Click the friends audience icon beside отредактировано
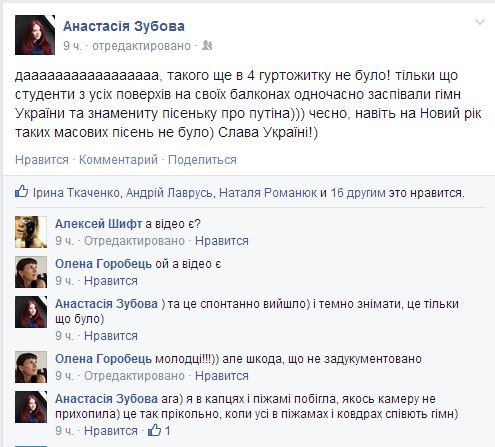The width and height of the screenshot is (495, 447). pos(207,46)
